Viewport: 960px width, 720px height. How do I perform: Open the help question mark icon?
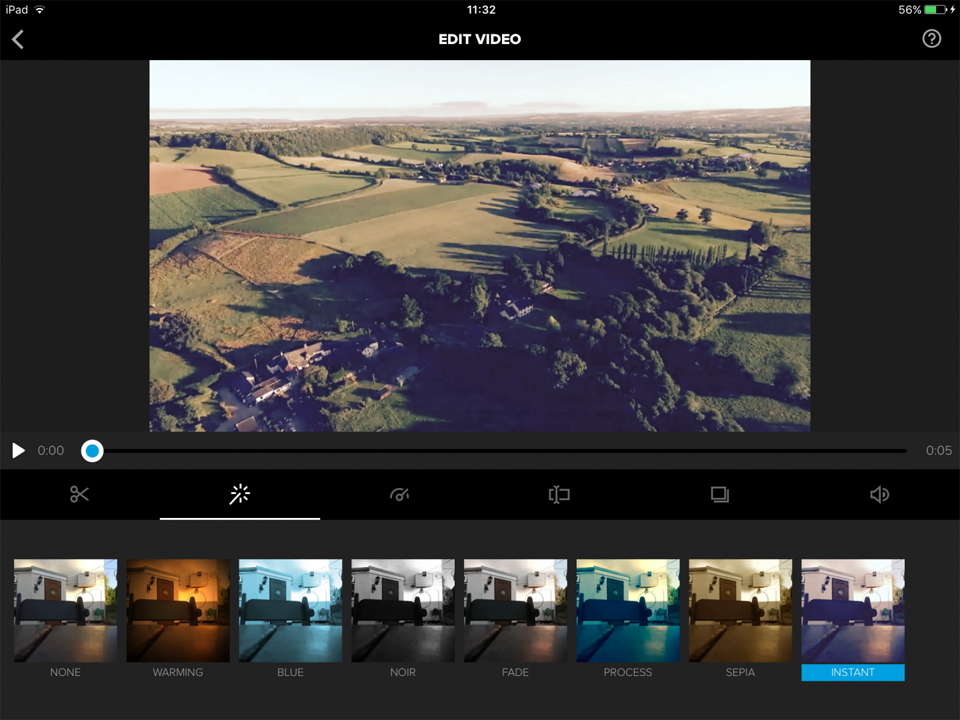click(x=931, y=39)
